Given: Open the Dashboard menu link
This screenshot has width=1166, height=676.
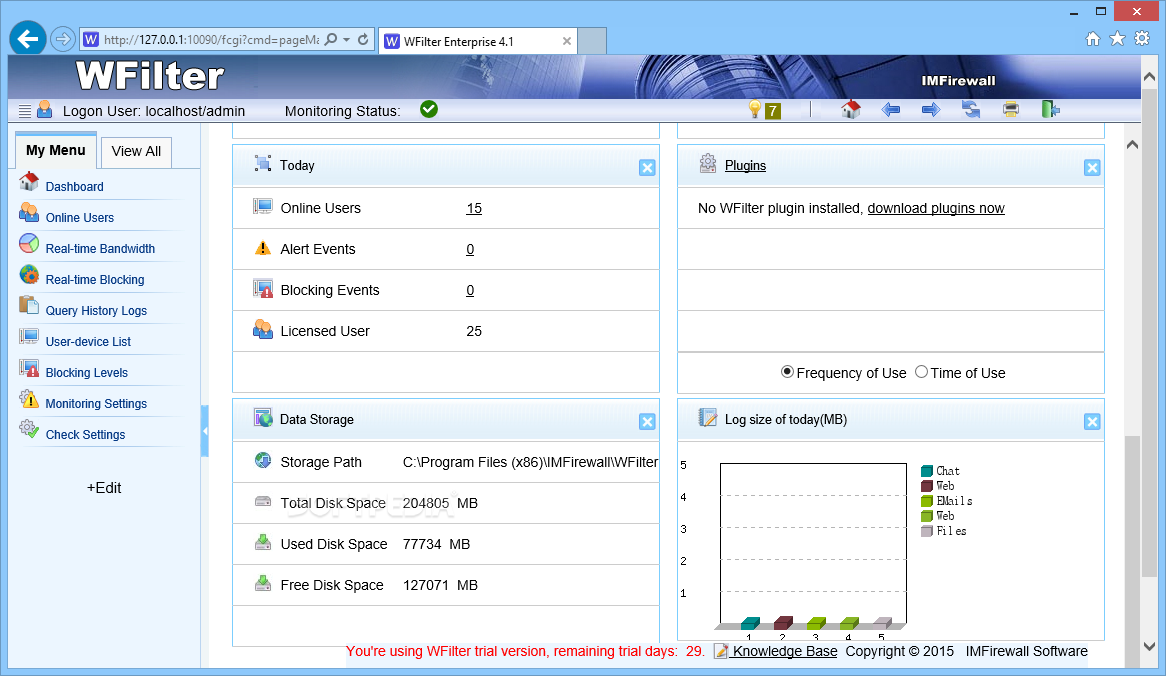Looking at the screenshot, I should 74,187.
